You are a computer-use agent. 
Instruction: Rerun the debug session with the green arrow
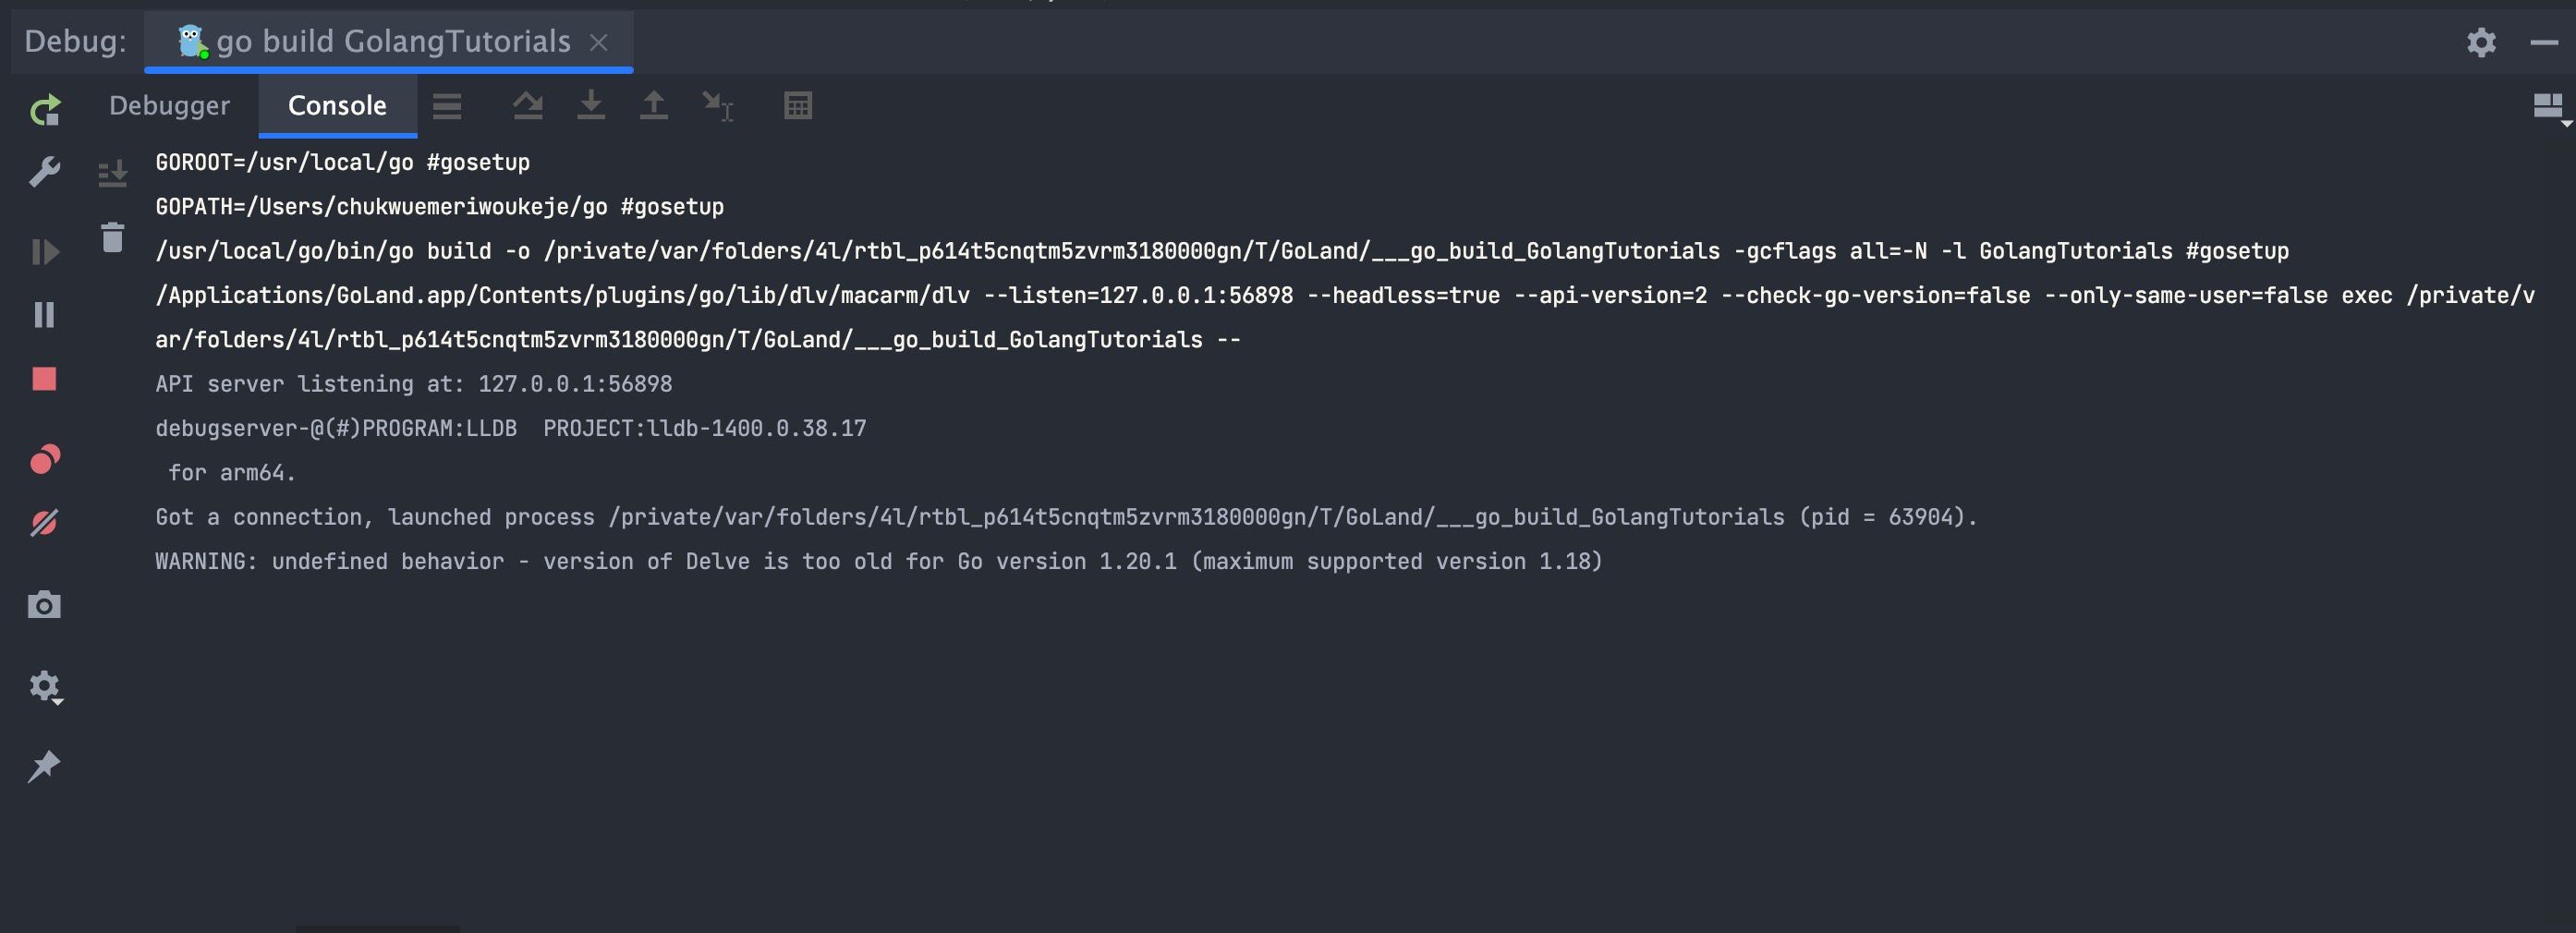45,109
